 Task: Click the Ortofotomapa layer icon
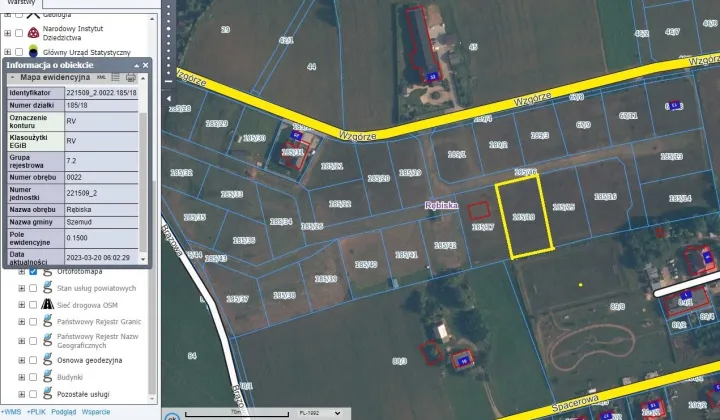(47, 272)
